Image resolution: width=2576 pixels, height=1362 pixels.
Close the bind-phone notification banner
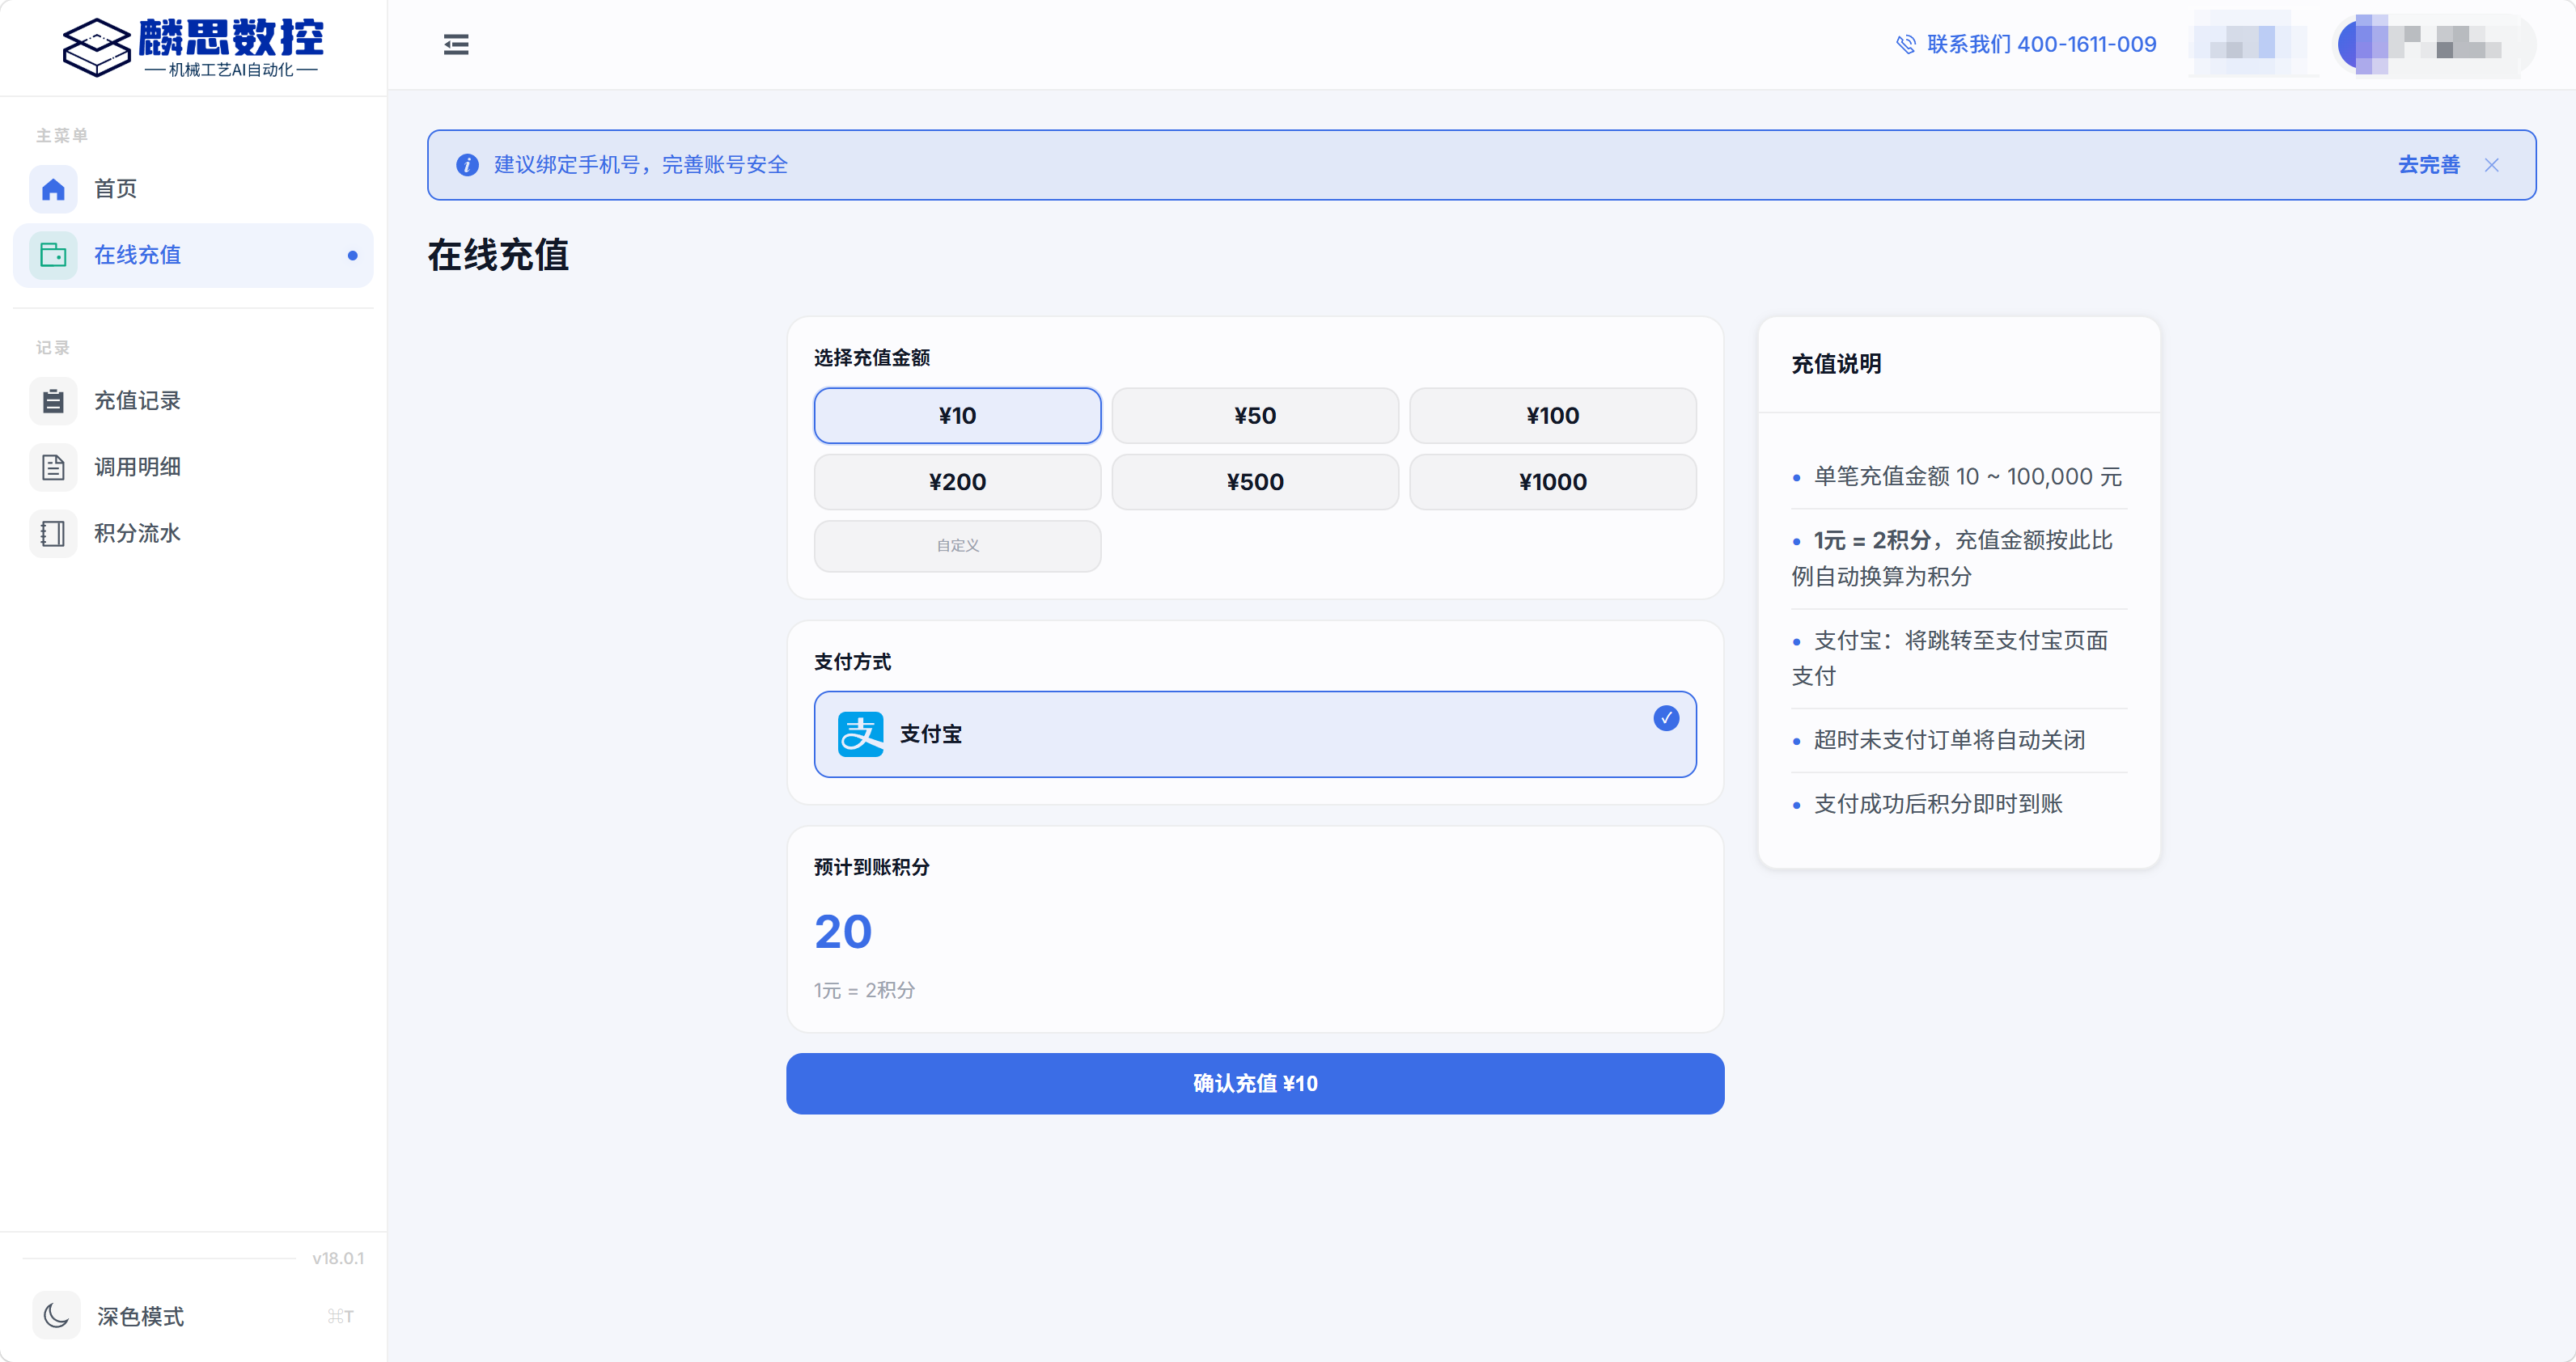(x=2491, y=165)
